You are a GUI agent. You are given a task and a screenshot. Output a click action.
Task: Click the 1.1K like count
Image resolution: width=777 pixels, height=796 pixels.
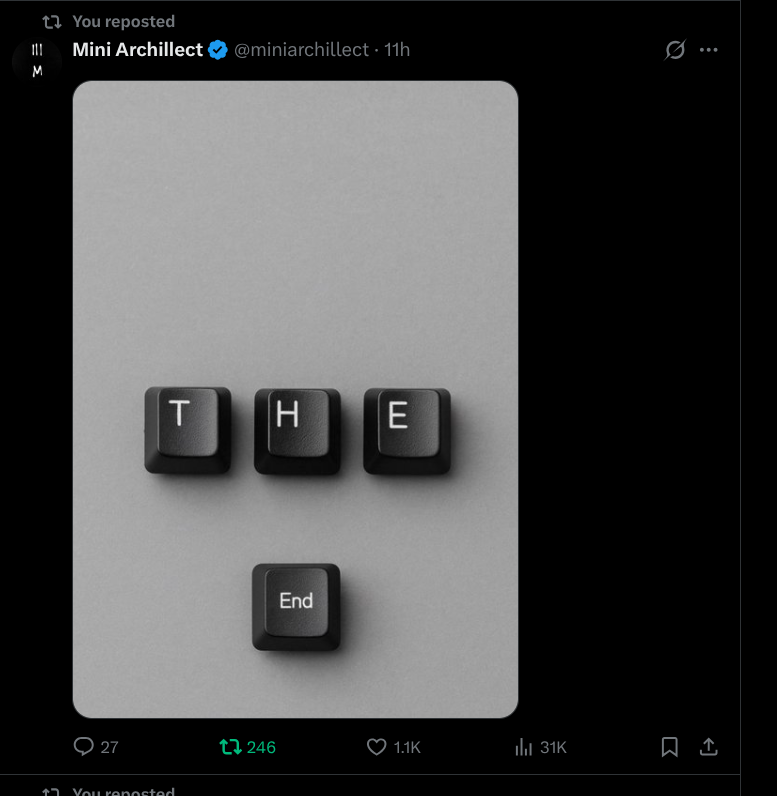(x=407, y=747)
